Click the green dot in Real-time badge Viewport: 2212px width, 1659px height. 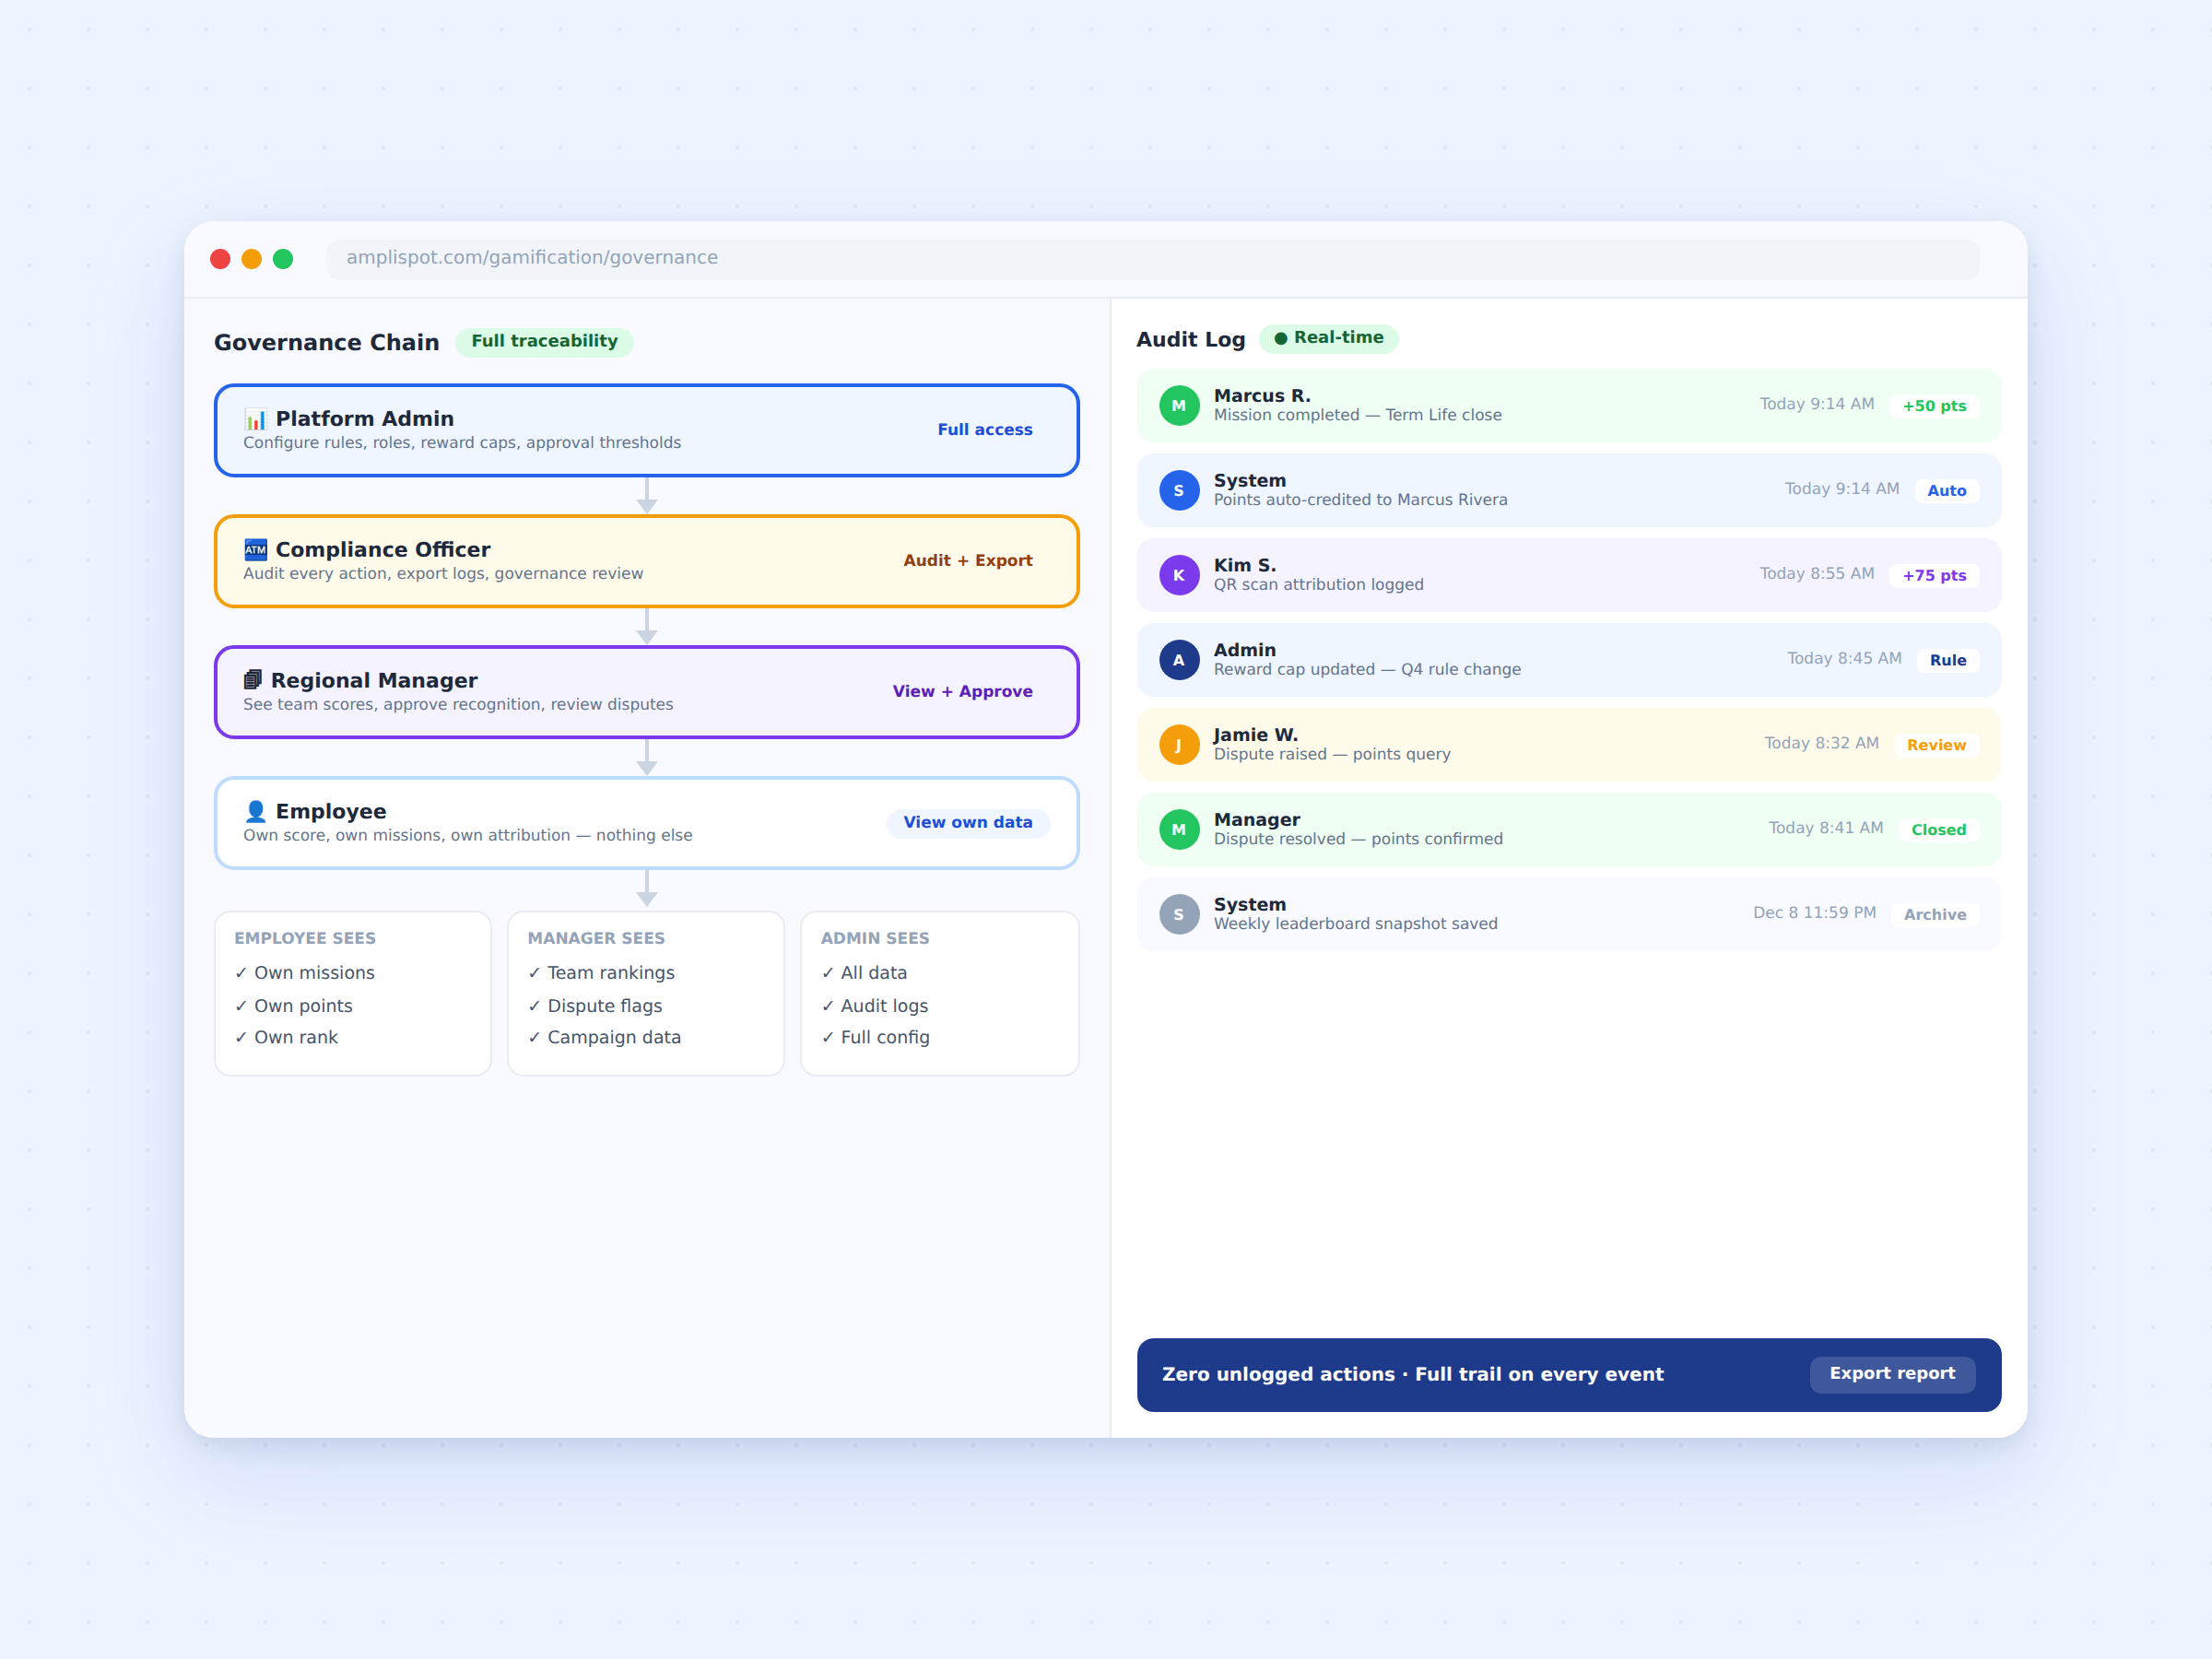coord(1281,339)
